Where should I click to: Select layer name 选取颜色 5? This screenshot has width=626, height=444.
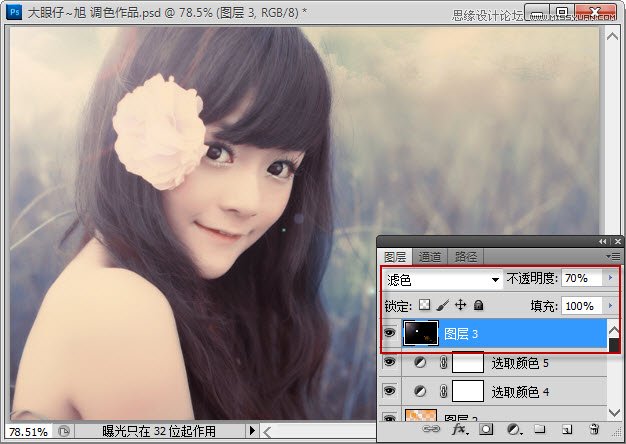point(520,363)
